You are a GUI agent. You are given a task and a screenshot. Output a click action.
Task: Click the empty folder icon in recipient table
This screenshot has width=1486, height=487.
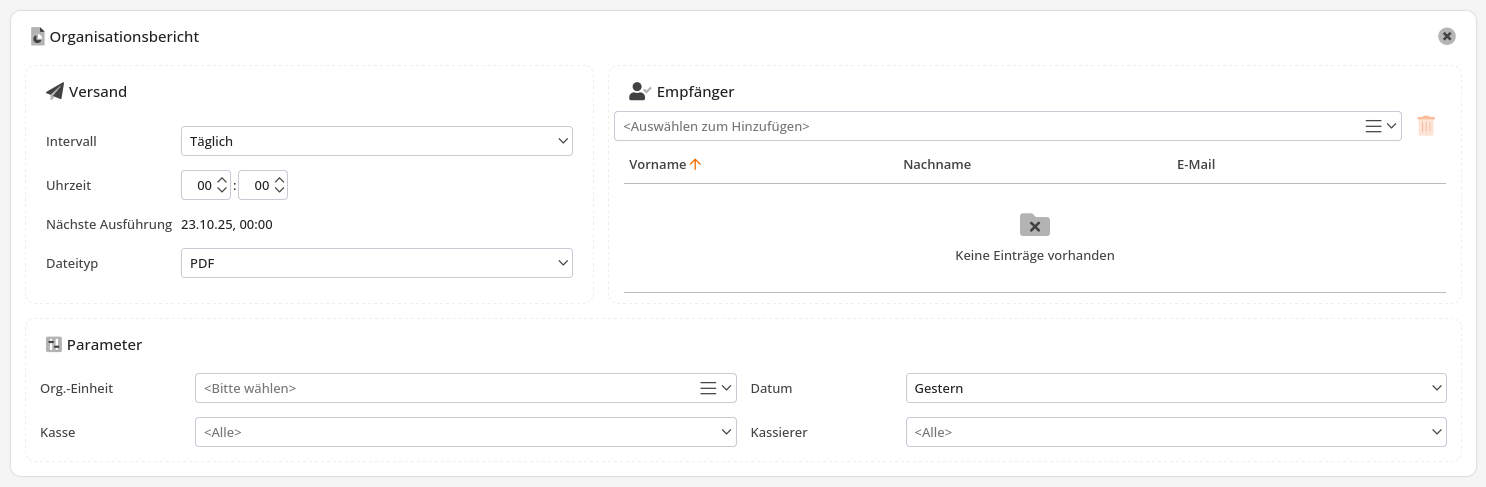pyautogui.click(x=1034, y=225)
